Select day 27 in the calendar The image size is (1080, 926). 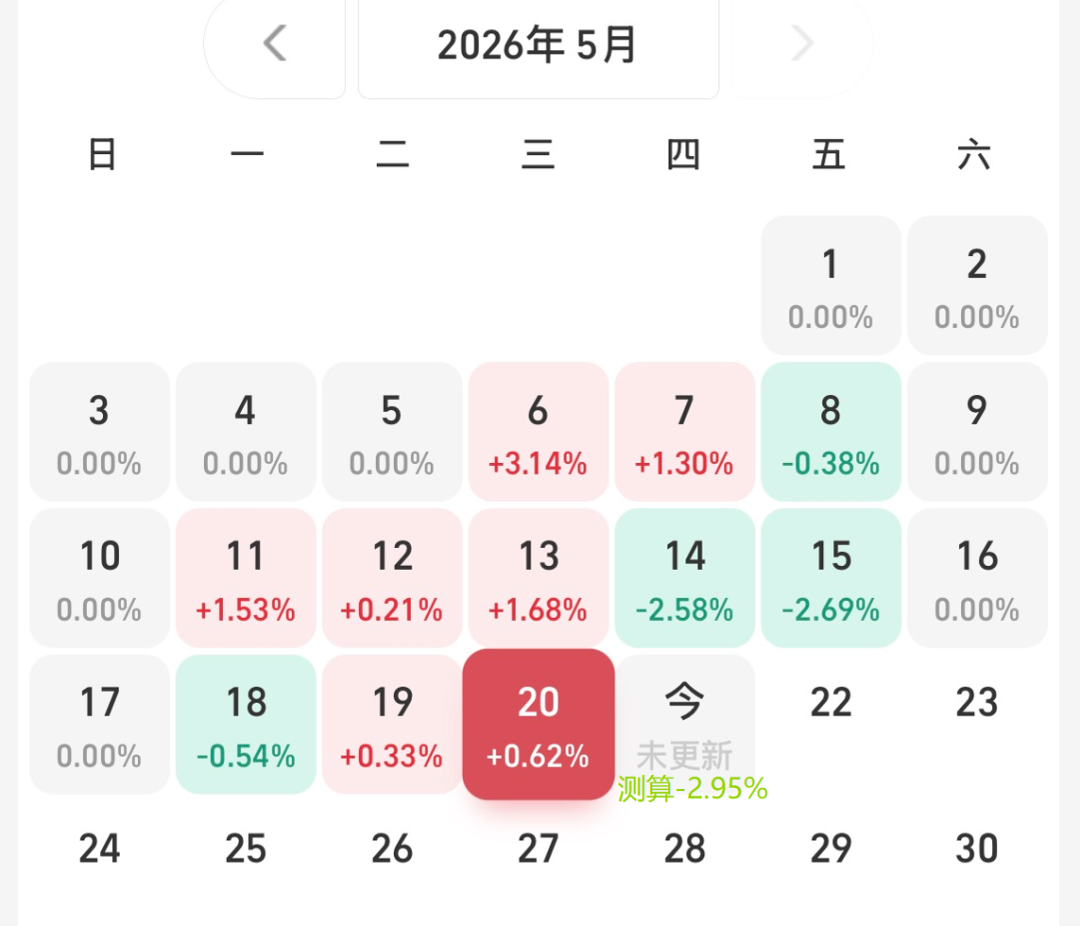click(x=539, y=849)
